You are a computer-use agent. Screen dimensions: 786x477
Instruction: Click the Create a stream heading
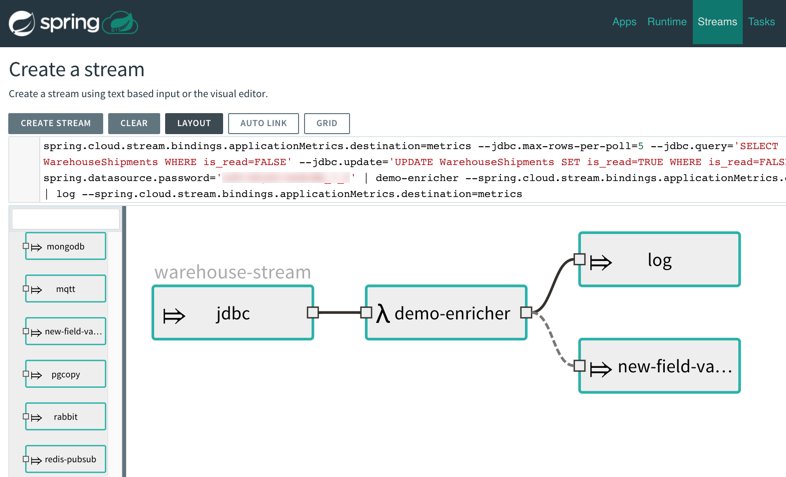(x=77, y=69)
